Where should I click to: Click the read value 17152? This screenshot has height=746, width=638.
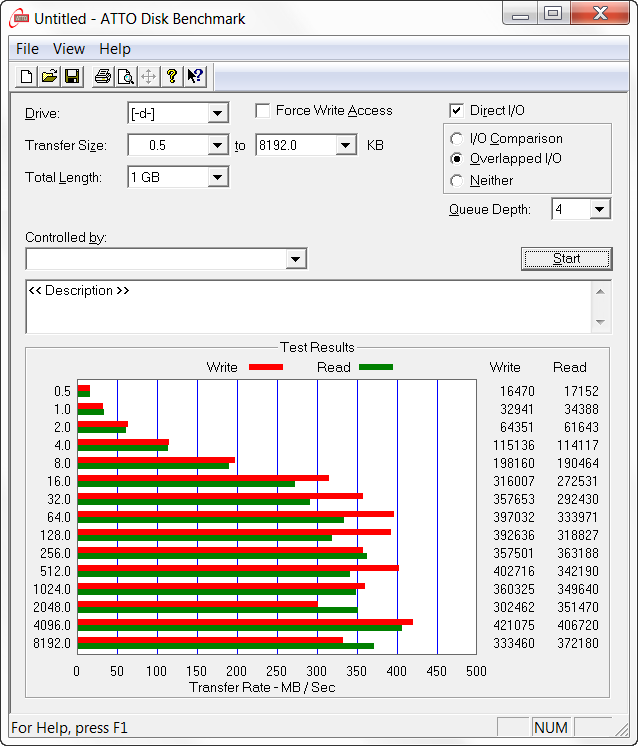pos(581,391)
